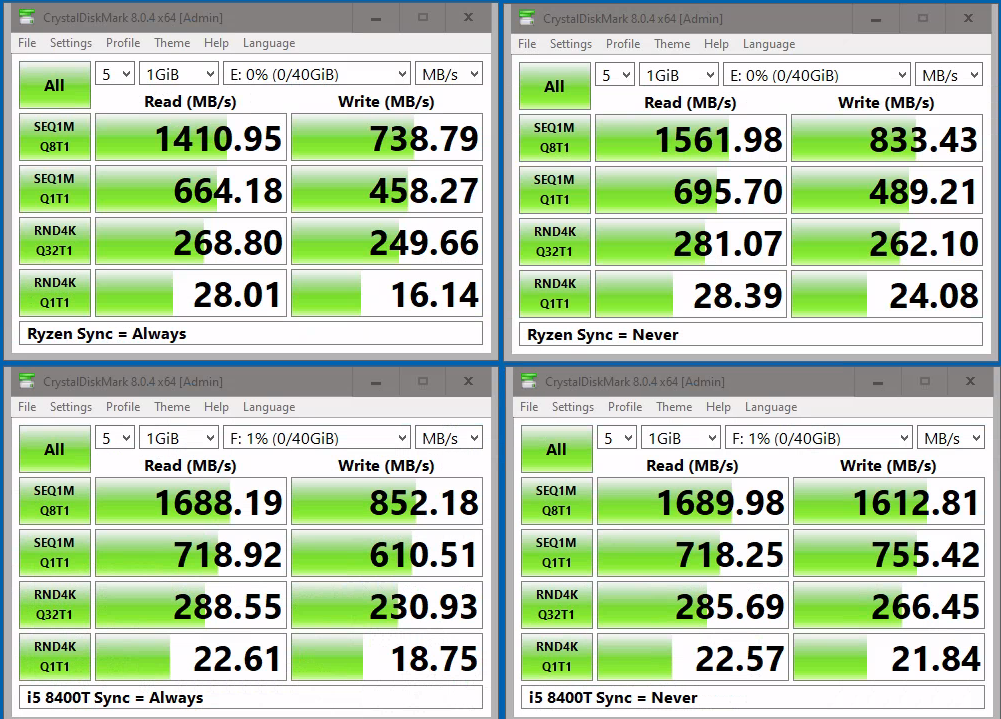Start SEQ1M Q1T1 test in Ryzen Sync Always window
The image size is (1001, 719).
pyautogui.click(x=55, y=188)
